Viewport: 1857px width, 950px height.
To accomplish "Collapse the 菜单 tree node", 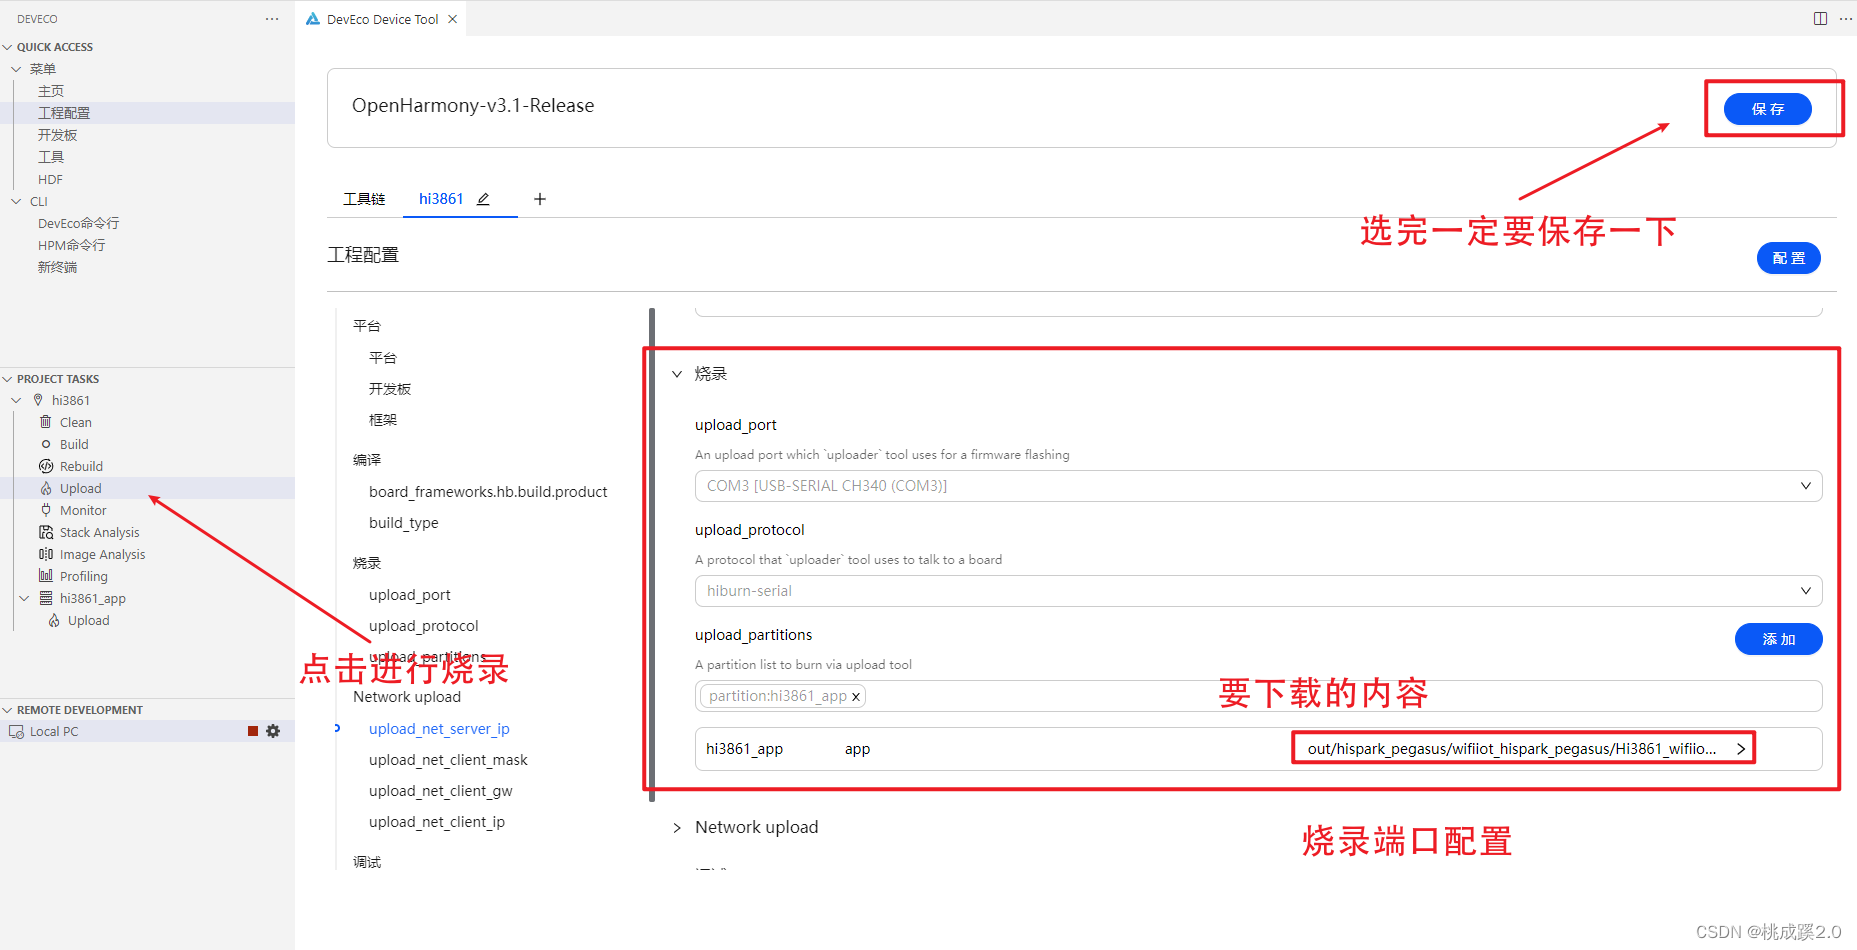I will click(16, 69).
